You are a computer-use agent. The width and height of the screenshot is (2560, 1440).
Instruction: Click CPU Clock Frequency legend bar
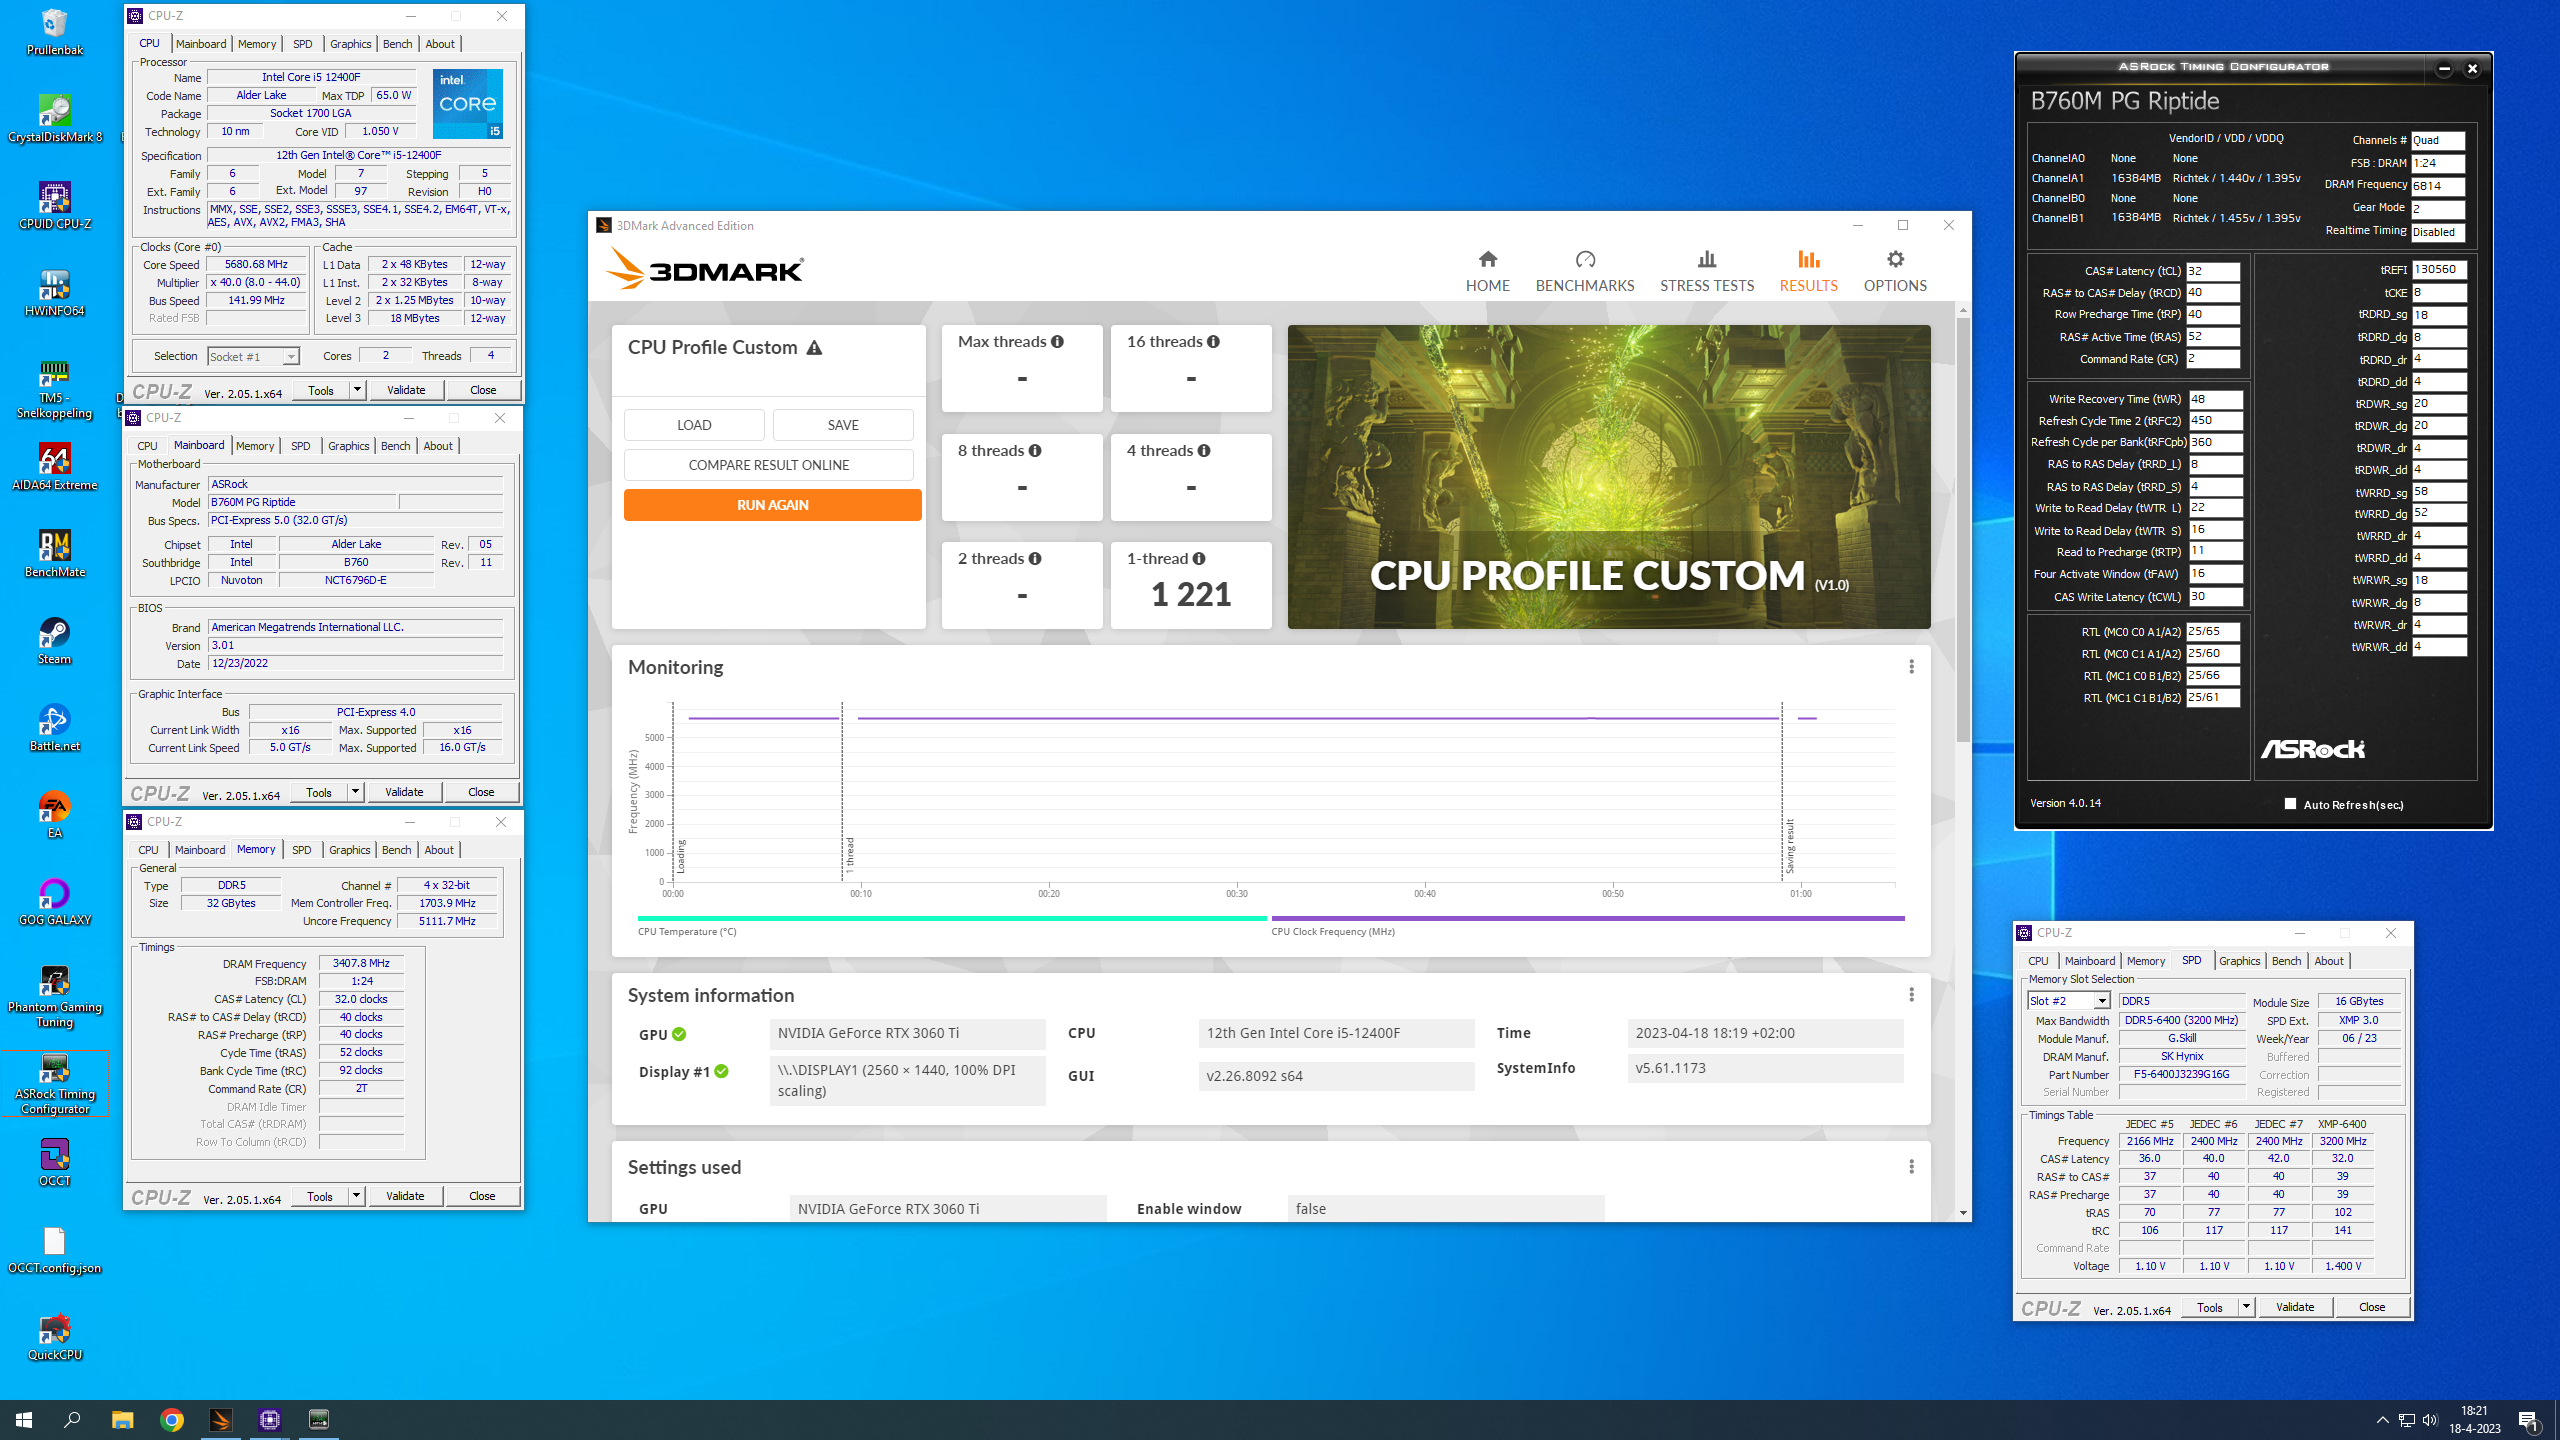(x=1587, y=917)
